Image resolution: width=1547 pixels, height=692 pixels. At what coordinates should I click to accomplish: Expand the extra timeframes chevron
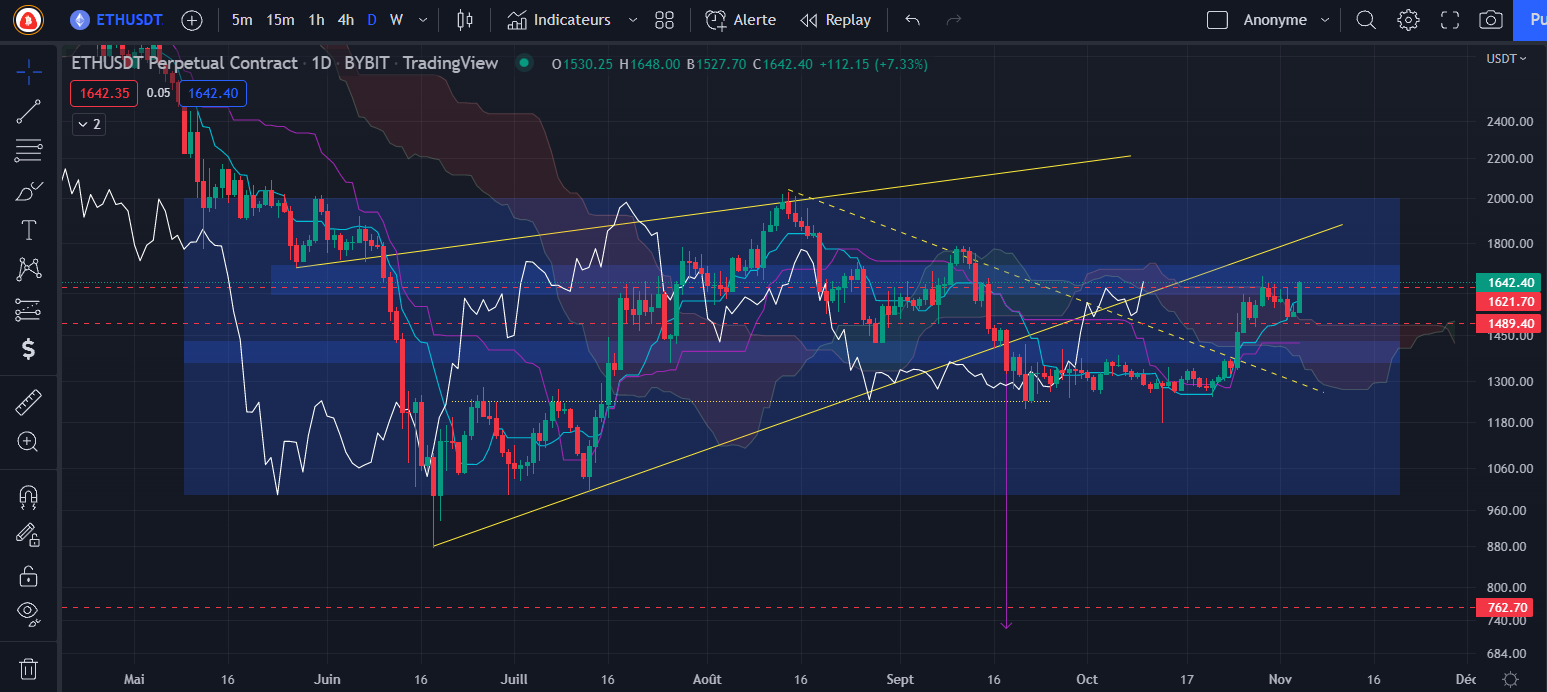point(421,19)
